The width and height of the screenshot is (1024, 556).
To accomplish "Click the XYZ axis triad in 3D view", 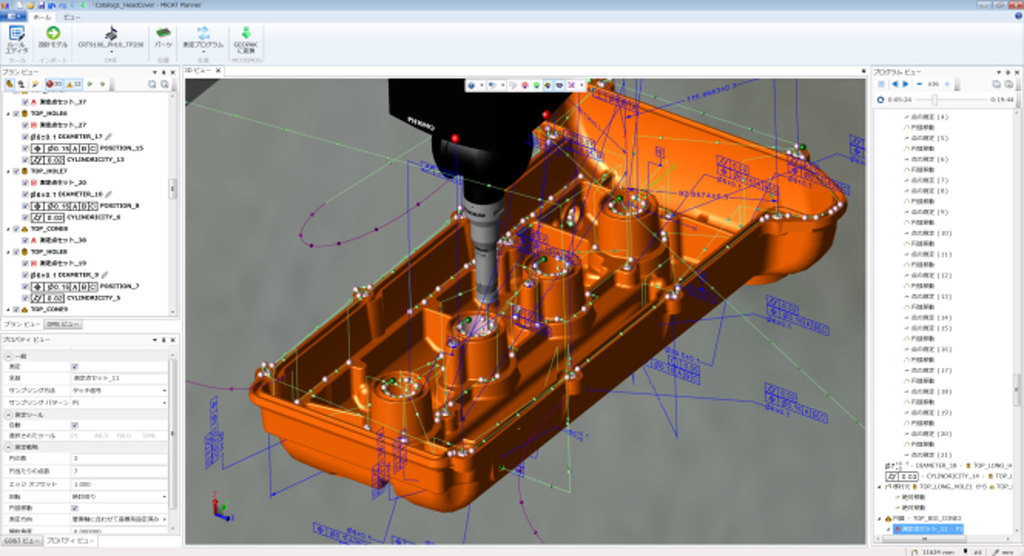I will click(x=221, y=509).
